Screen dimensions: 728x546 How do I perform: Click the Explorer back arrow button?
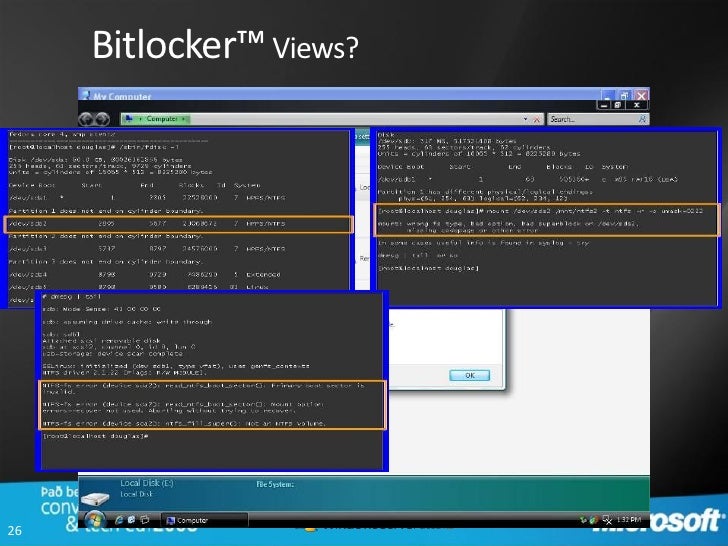tap(86, 119)
